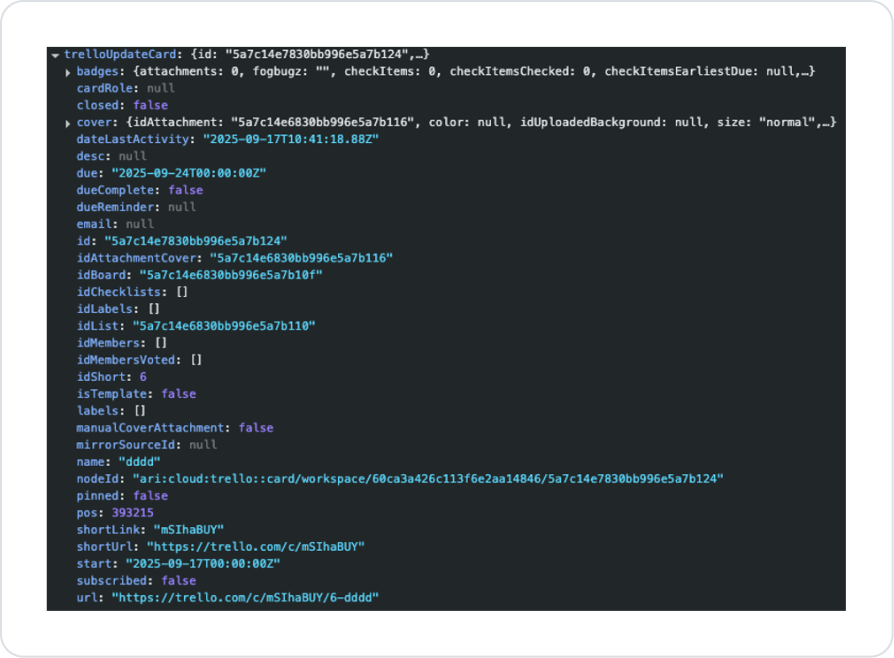Select the email: null row
894x658 pixels.
click(115, 224)
